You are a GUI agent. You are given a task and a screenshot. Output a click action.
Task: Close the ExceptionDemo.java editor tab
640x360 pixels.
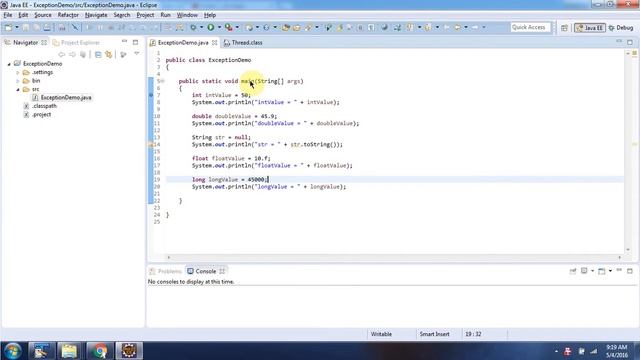214,42
